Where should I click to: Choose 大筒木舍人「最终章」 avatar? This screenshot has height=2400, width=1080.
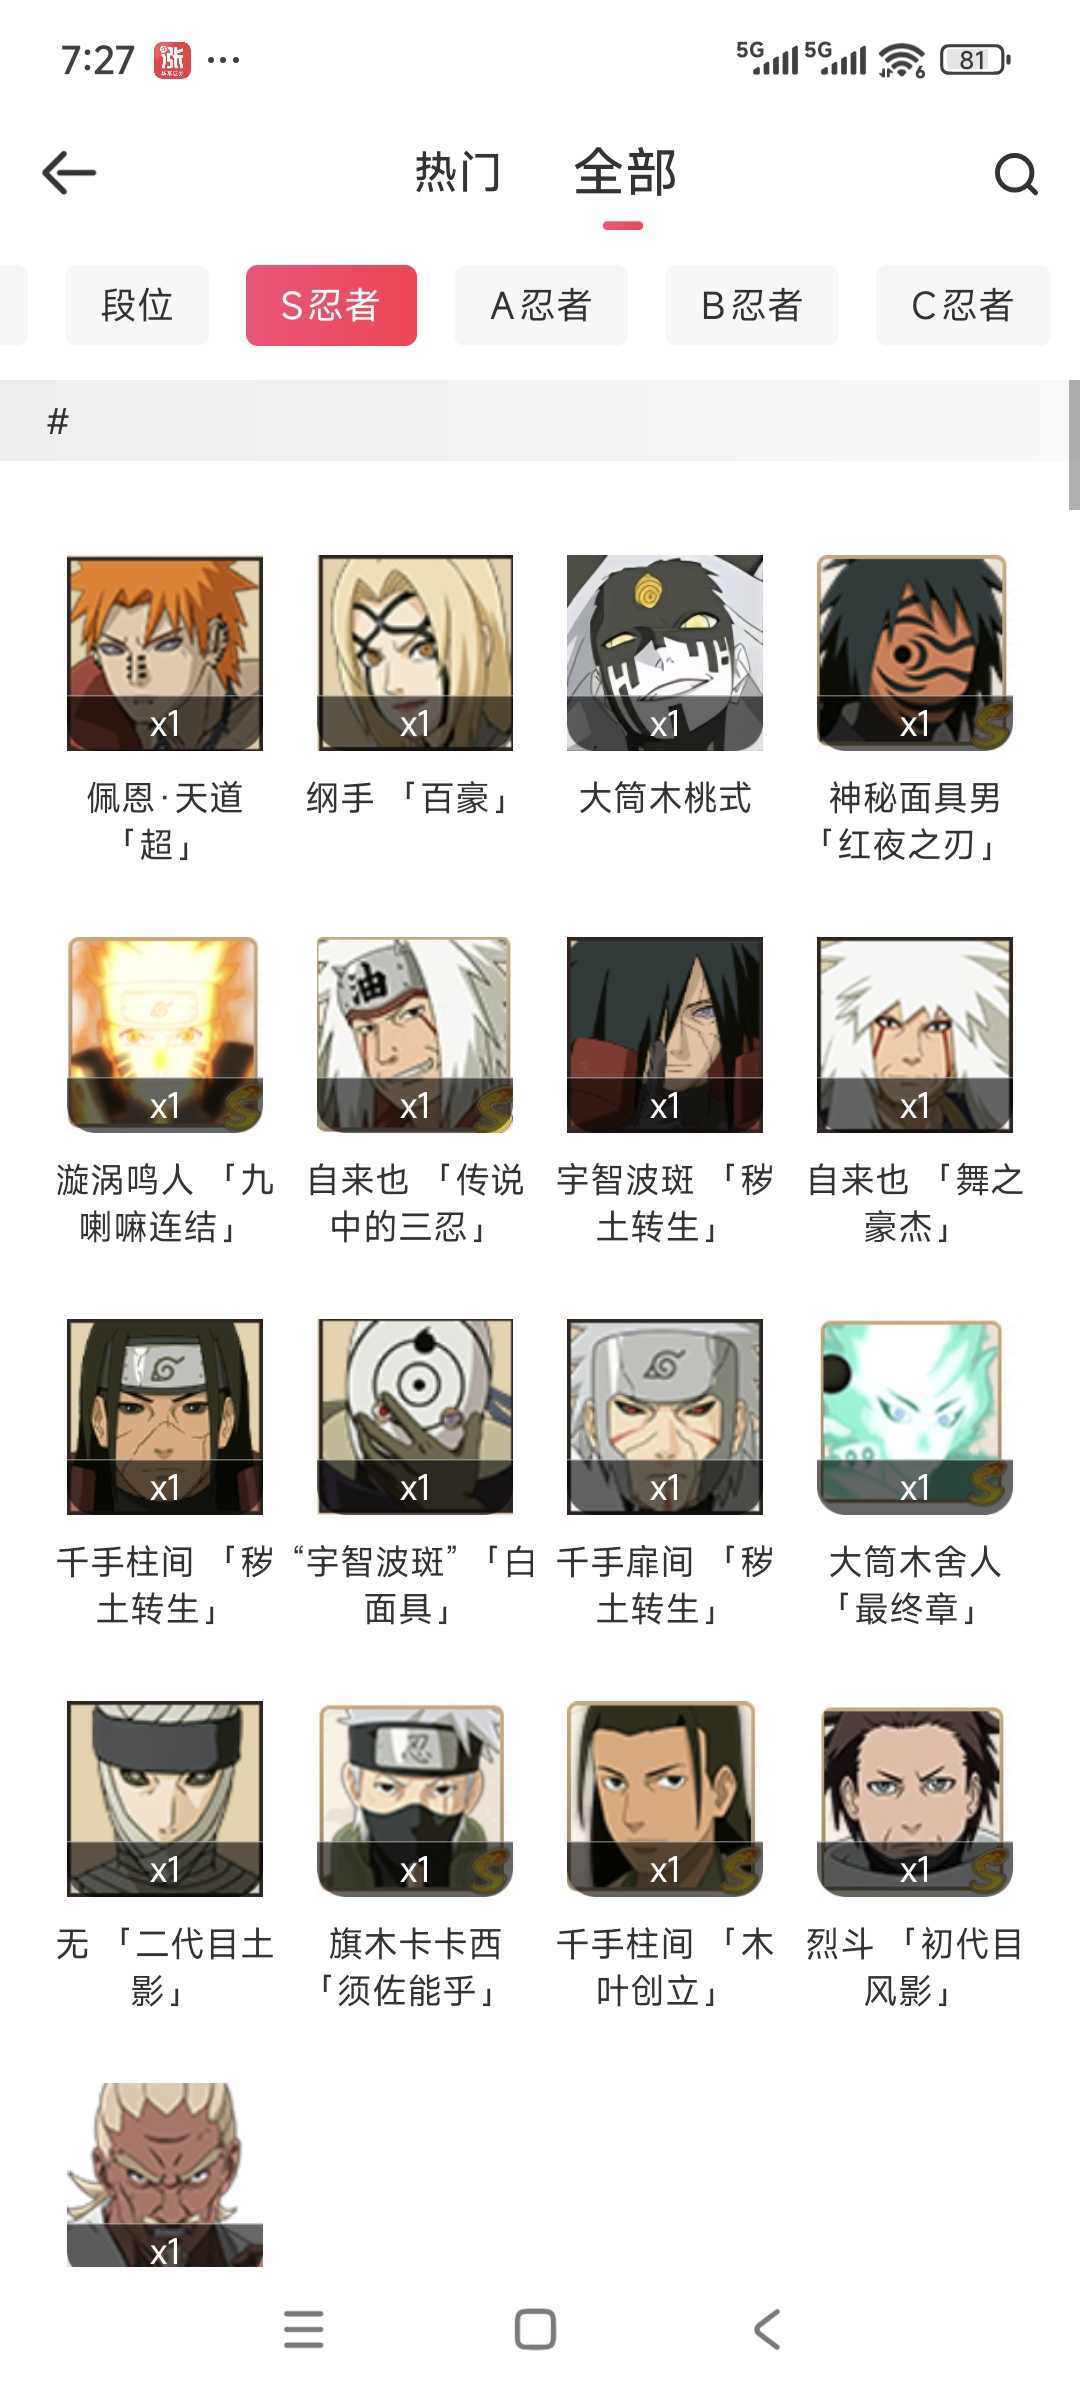pos(915,1417)
